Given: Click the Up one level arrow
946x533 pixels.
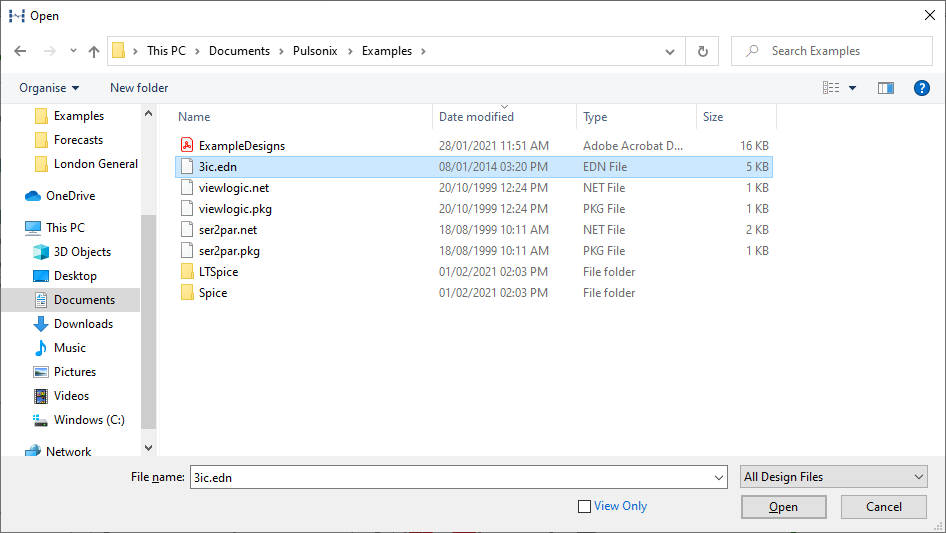Looking at the screenshot, I should (94, 51).
